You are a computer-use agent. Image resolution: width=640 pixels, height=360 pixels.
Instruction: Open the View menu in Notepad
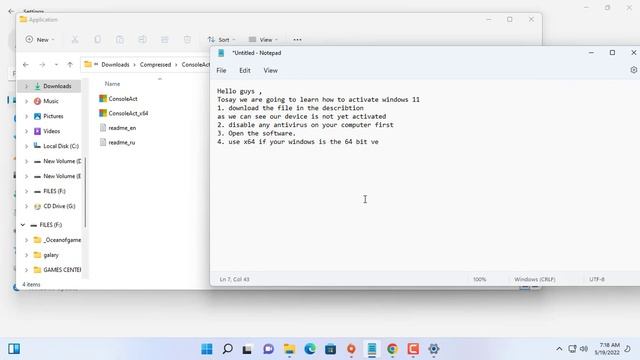(270, 71)
